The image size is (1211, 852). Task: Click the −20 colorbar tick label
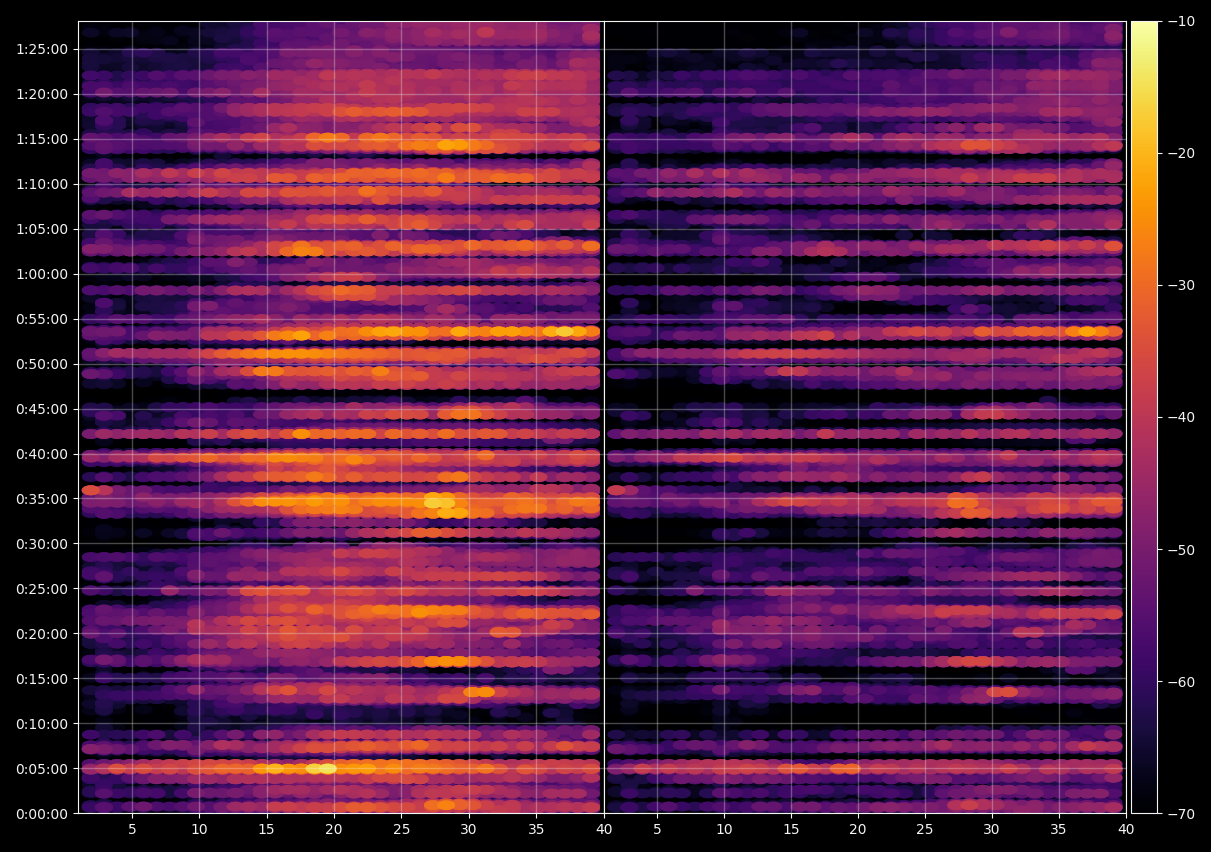(1181, 153)
